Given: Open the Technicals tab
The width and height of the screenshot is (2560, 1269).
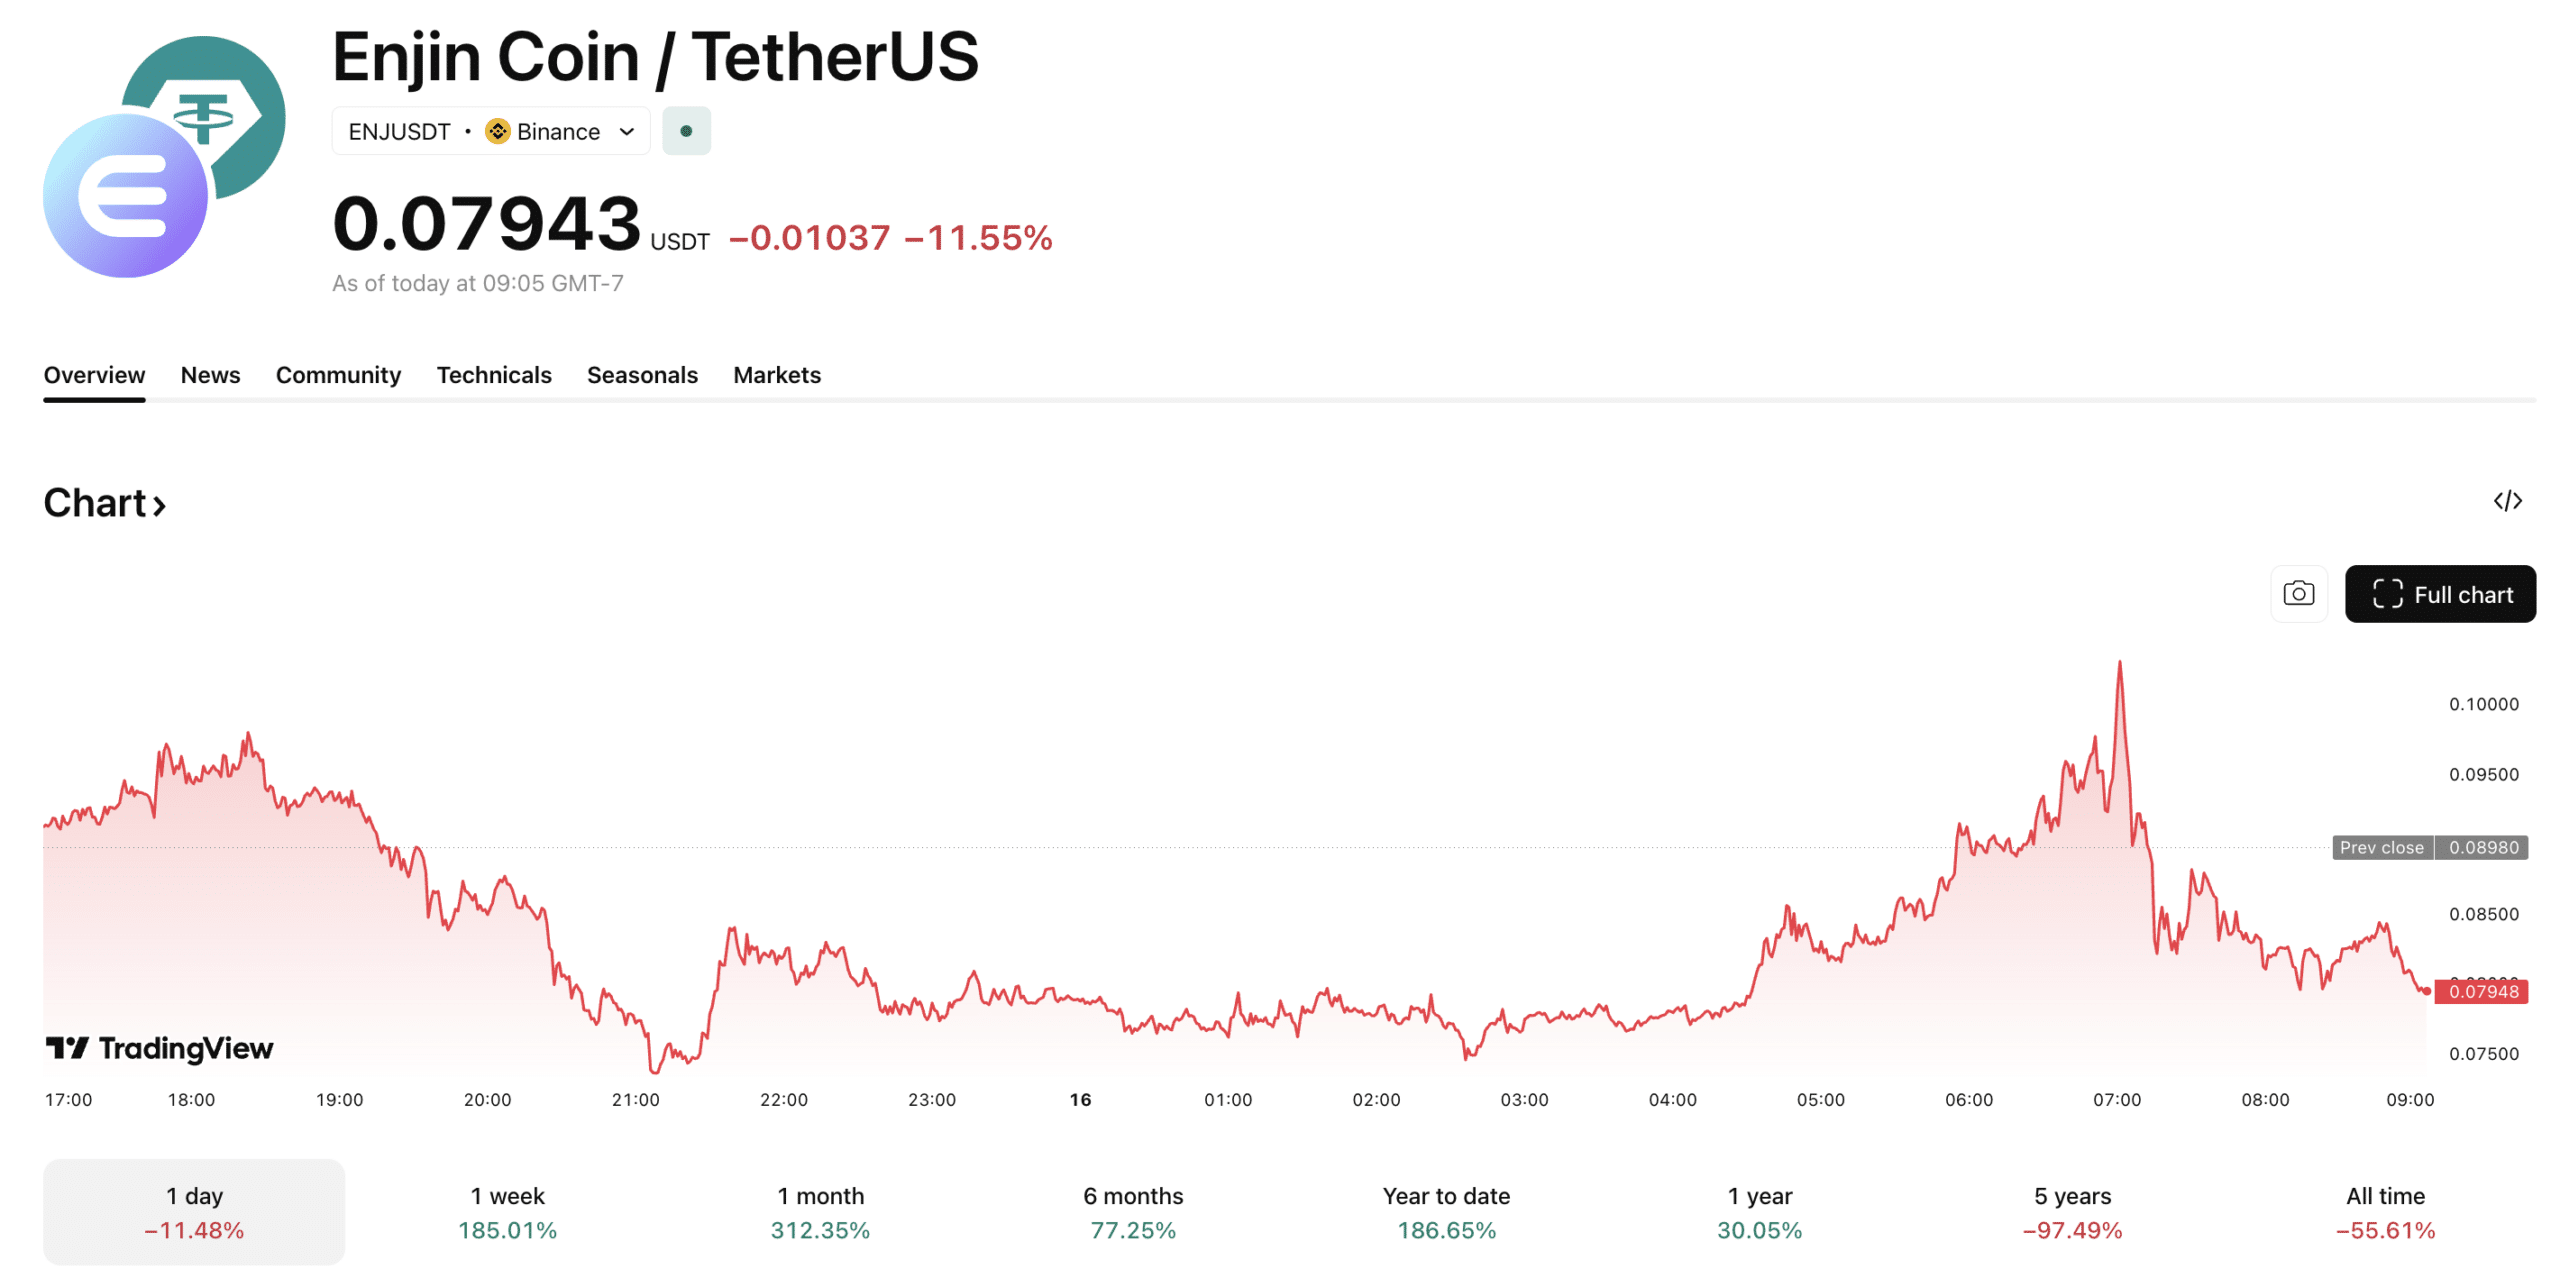Looking at the screenshot, I should [x=494, y=375].
